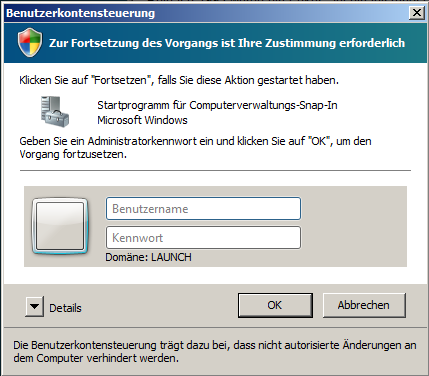The image size is (429, 376).
Task: Focus the Kennwort password field
Action: 203,238
